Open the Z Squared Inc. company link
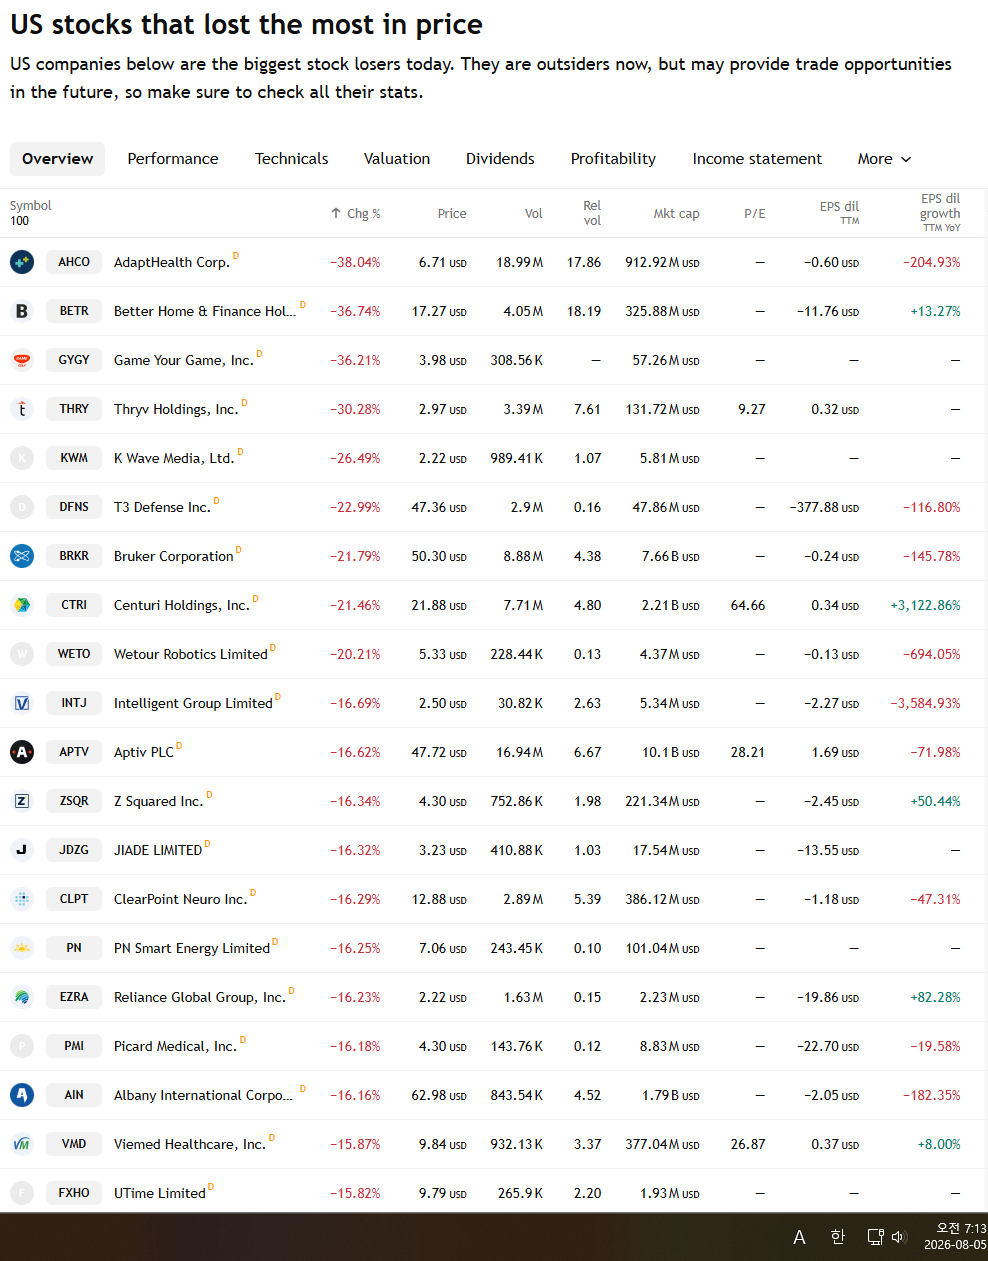 (158, 801)
